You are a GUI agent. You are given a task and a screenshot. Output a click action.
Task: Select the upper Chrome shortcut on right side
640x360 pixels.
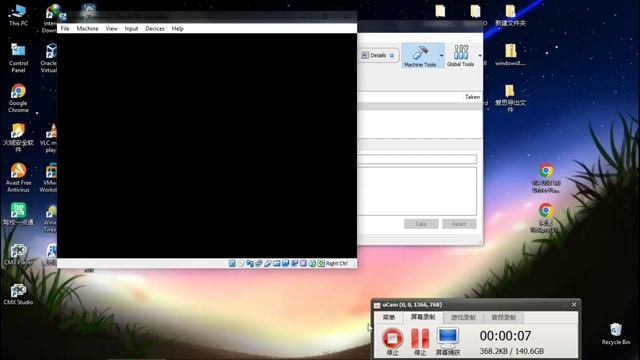tap(546, 178)
